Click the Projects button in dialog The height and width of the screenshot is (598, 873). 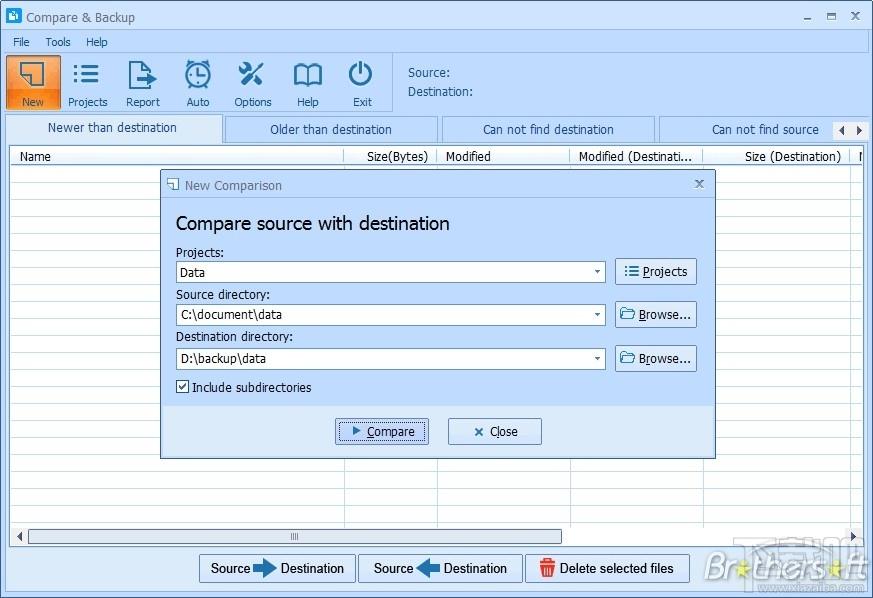coord(656,272)
